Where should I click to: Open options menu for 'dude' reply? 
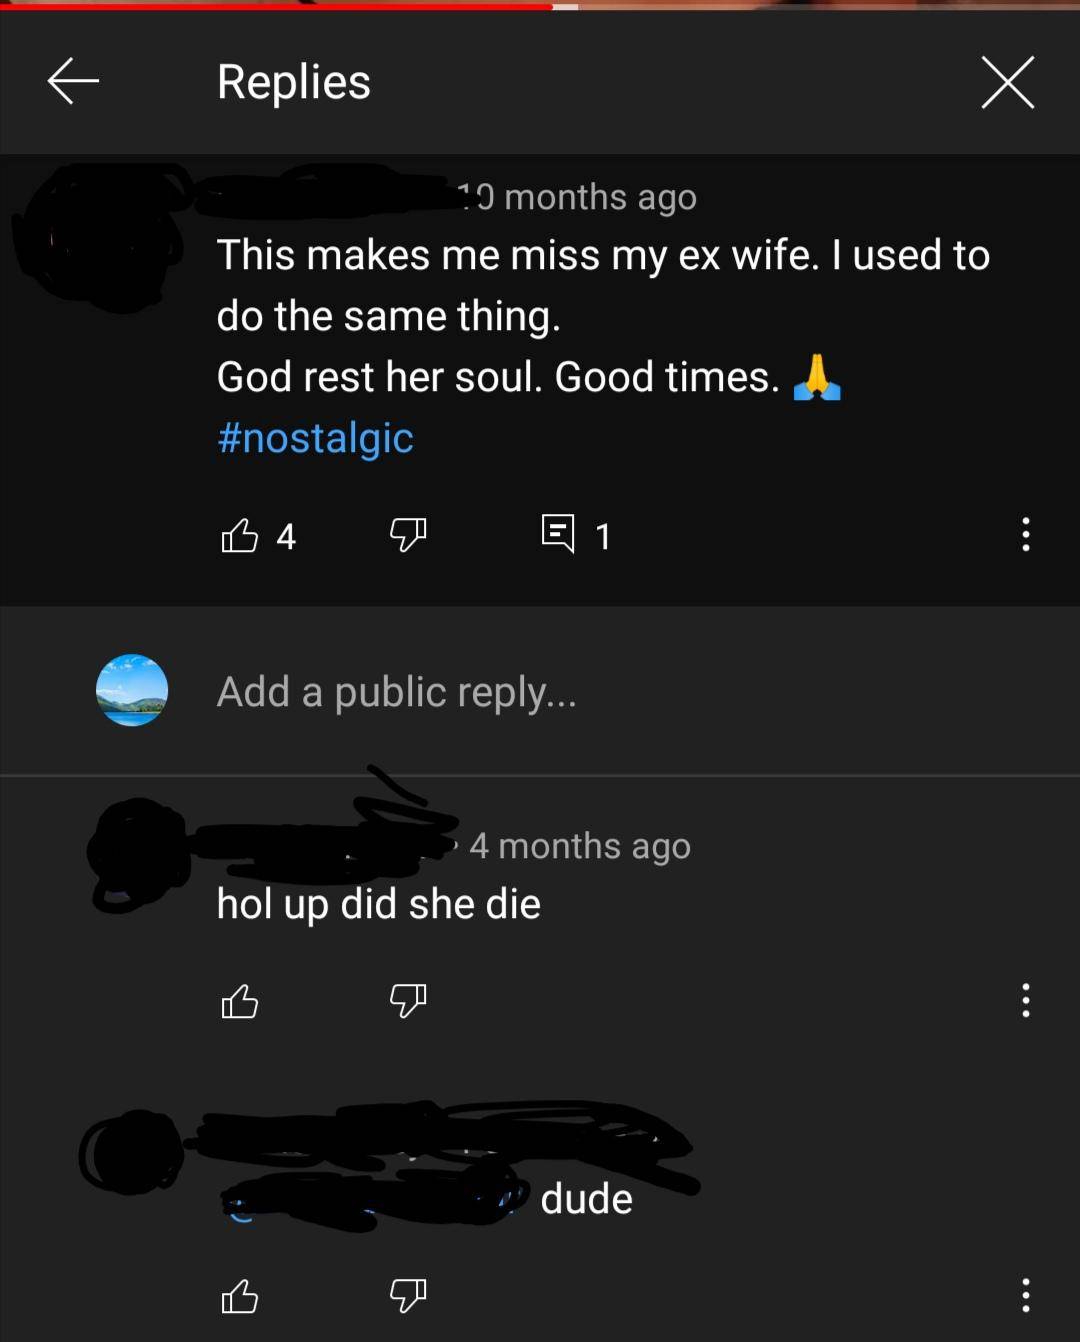1025,1295
